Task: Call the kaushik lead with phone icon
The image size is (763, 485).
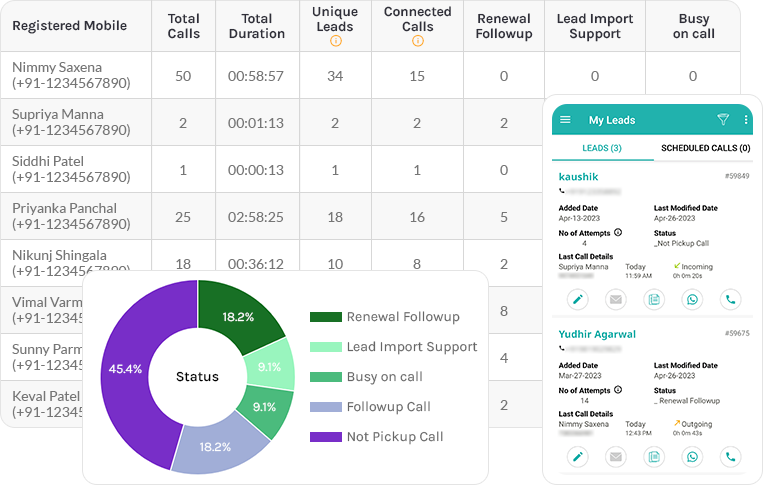Action: click(x=731, y=298)
